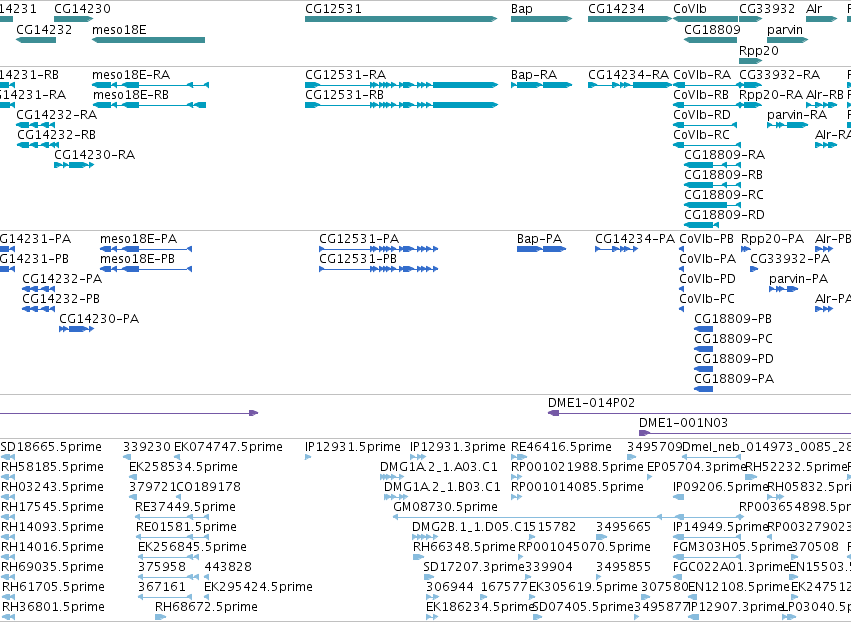Viewport: 851px width, 622px height.
Task: Click the CoVIb-RA transcript label
Action: point(702,74)
